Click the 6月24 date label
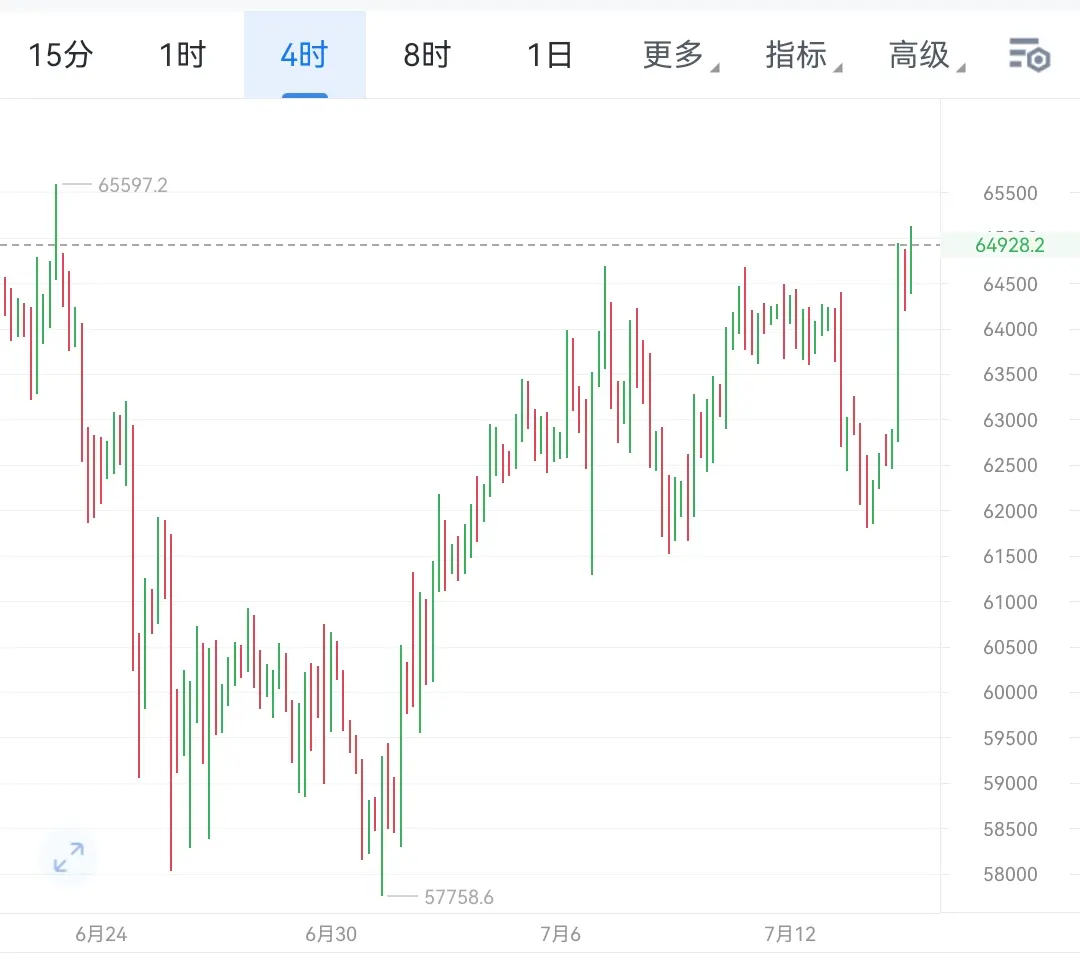This screenshot has height=960, width=1080. 101,935
